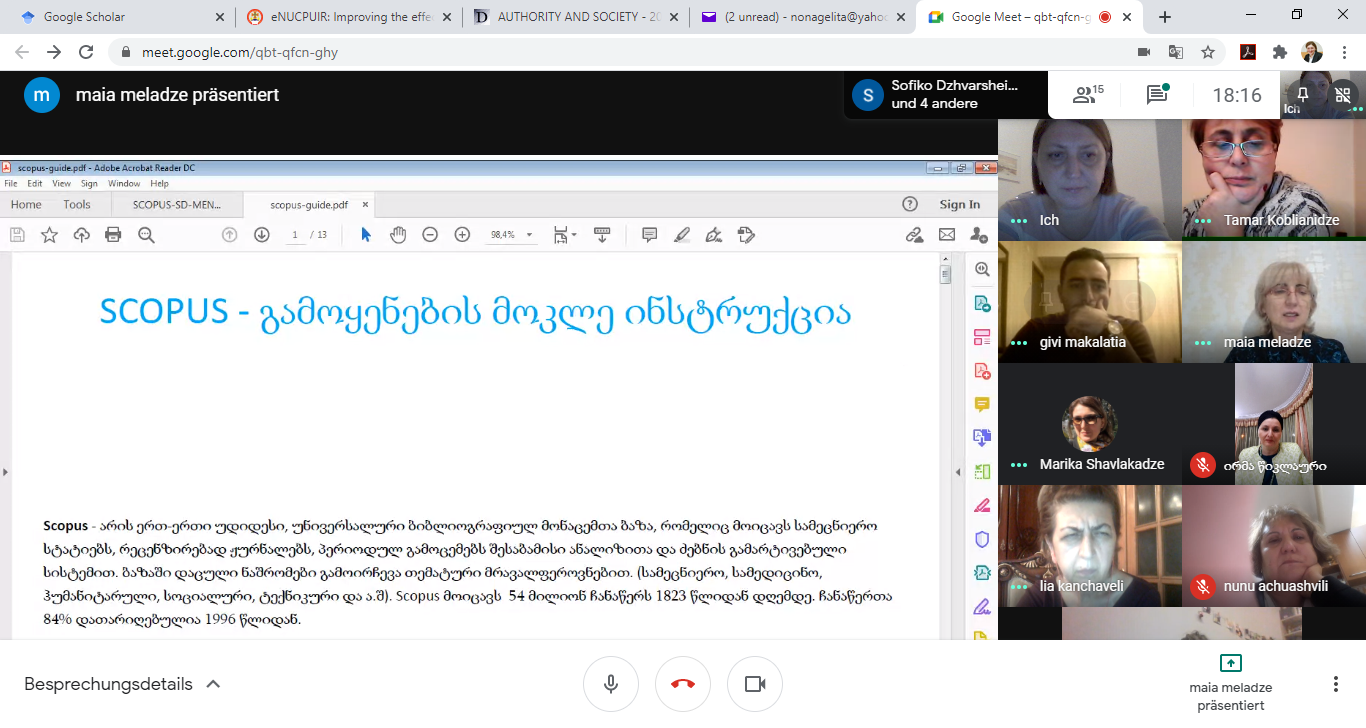Image resolution: width=1366 pixels, height=728 pixels.
Task: Open yellow Comment tool in side panel
Action: pyautogui.click(x=982, y=404)
